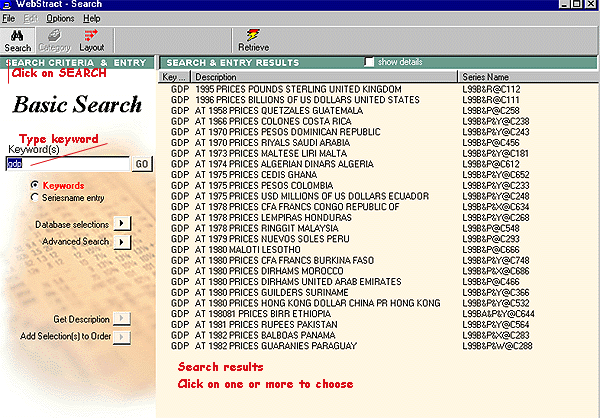Open the Help menu
The width and height of the screenshot is (600, 418).
(93, 18)
